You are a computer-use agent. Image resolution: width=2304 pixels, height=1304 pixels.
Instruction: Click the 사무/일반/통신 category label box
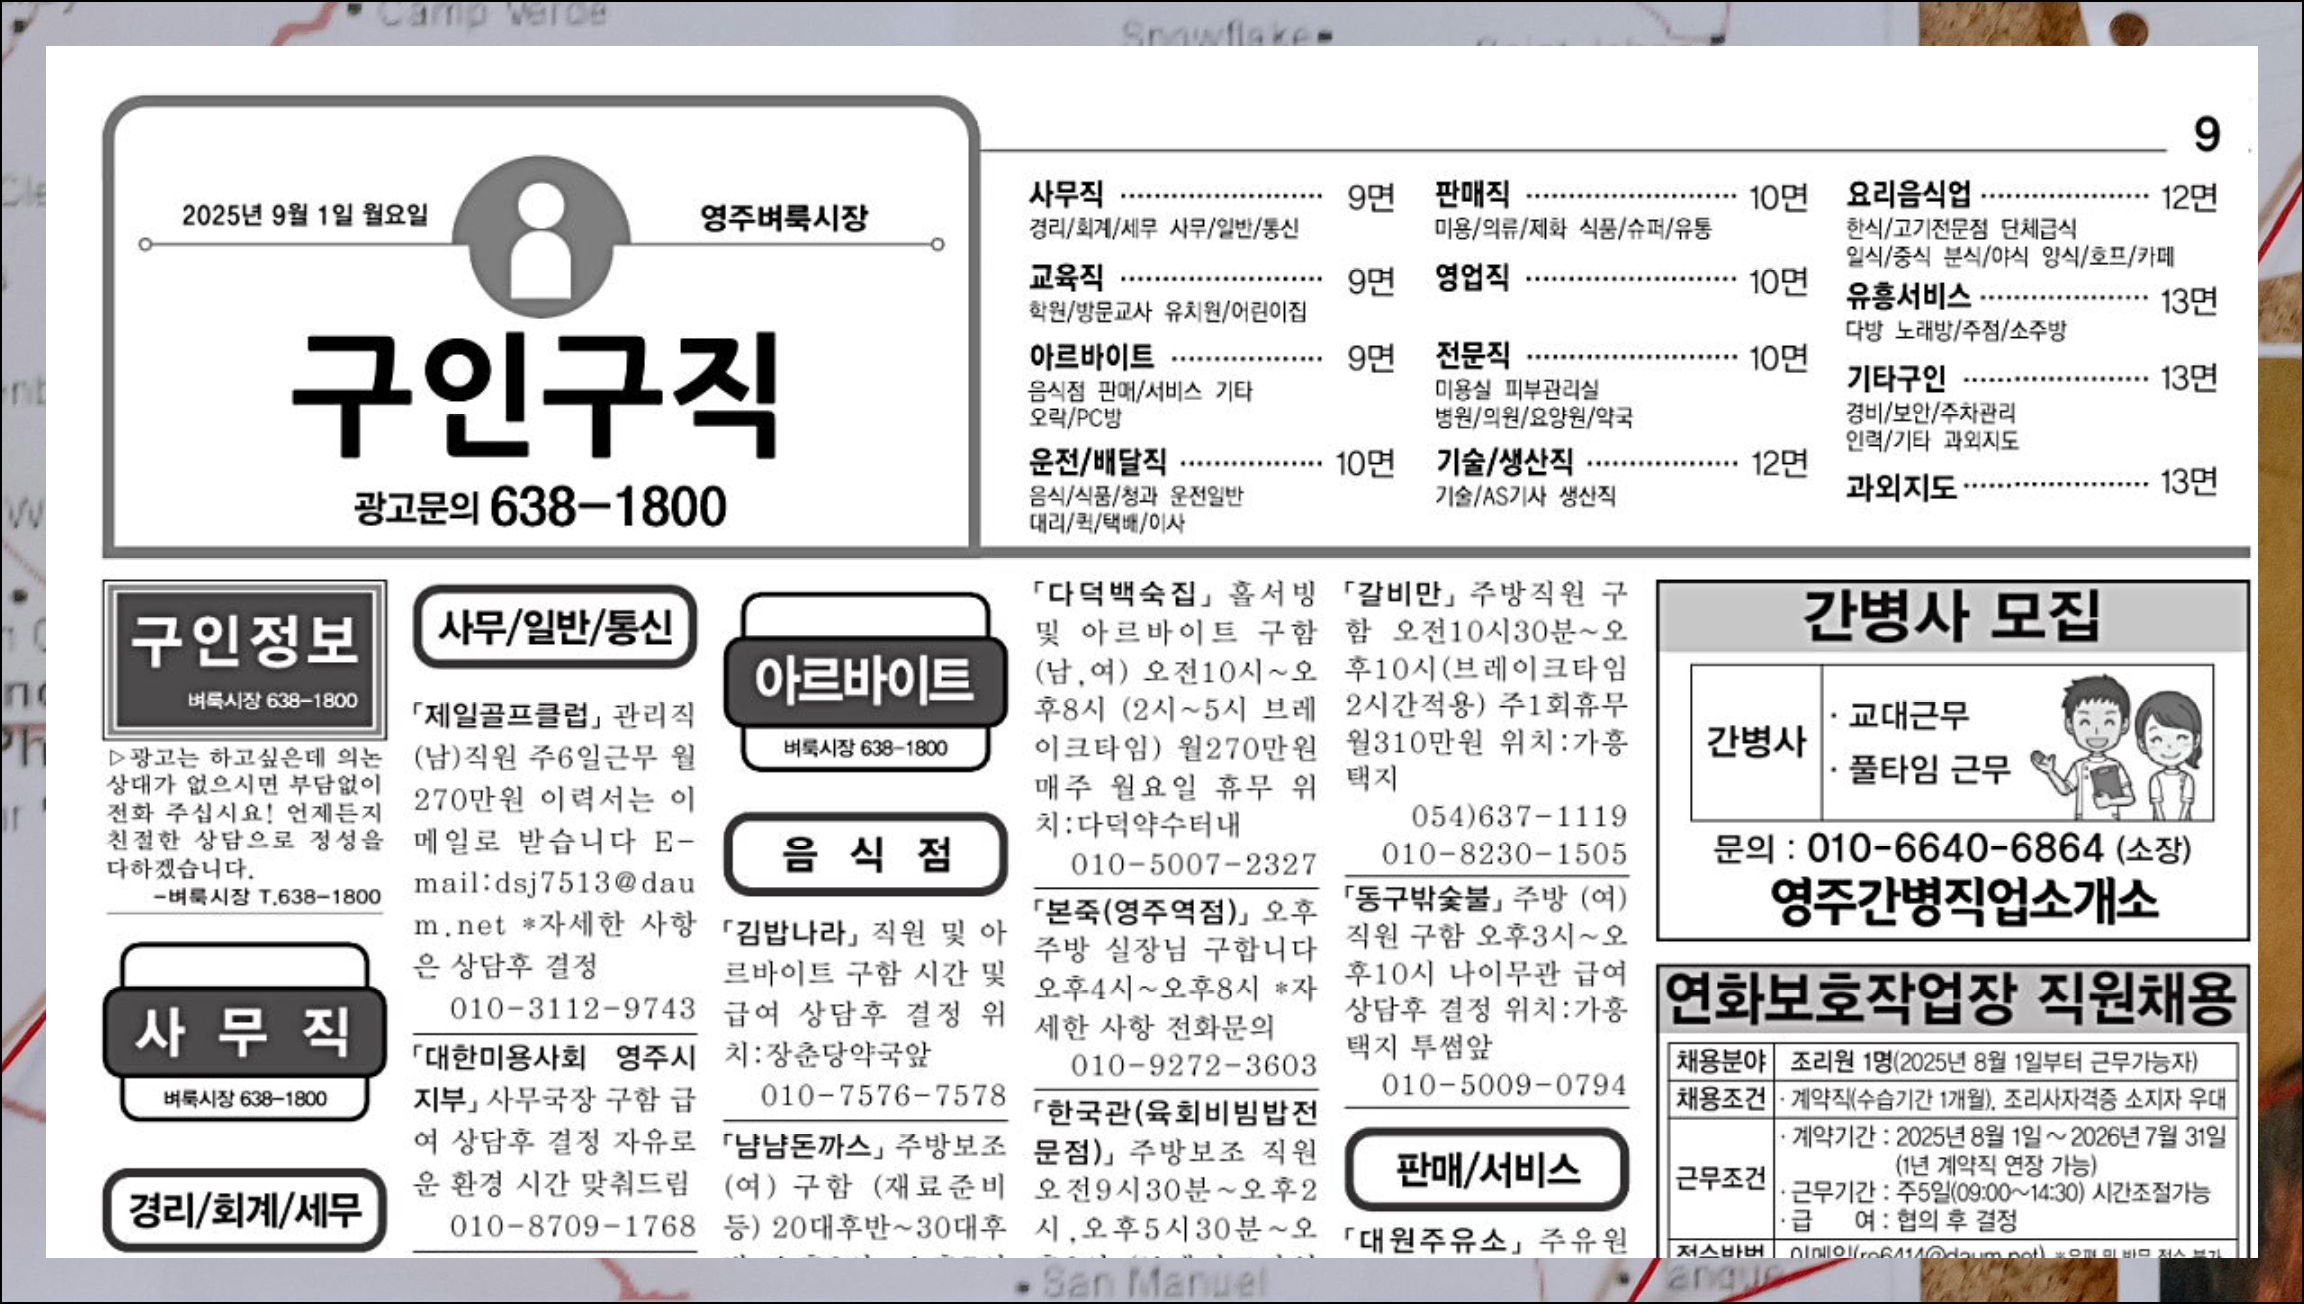click(555, 627)
